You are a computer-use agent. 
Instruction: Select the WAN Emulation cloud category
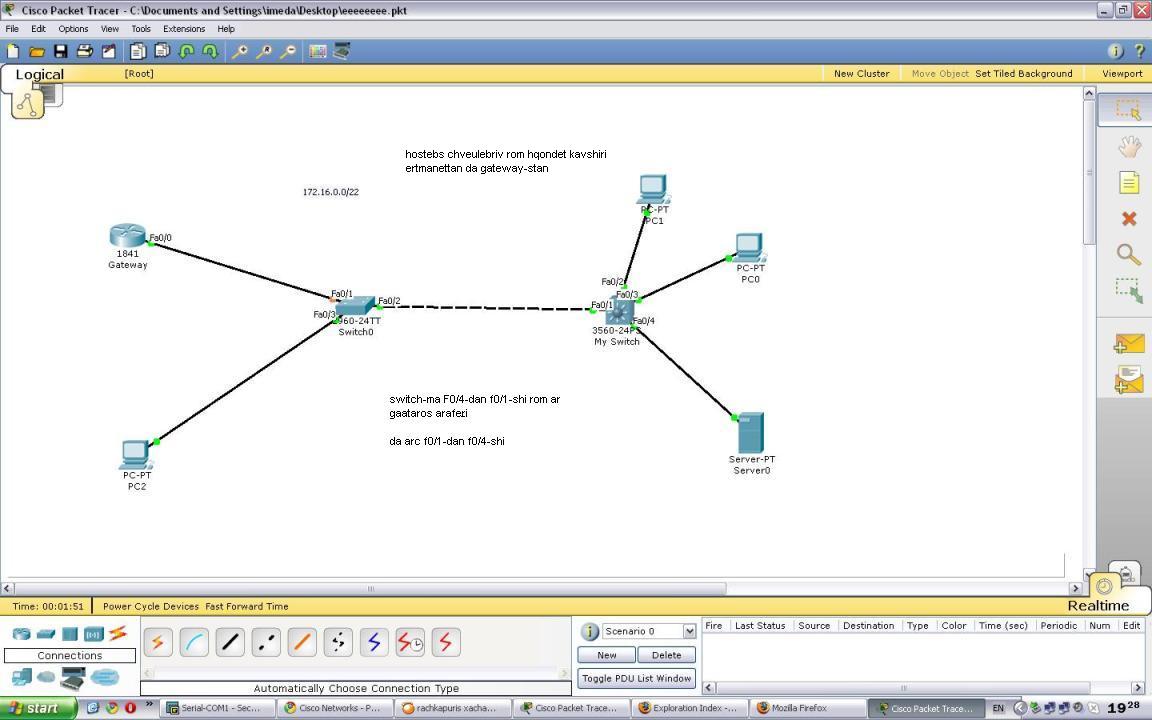tap(46, 677)
